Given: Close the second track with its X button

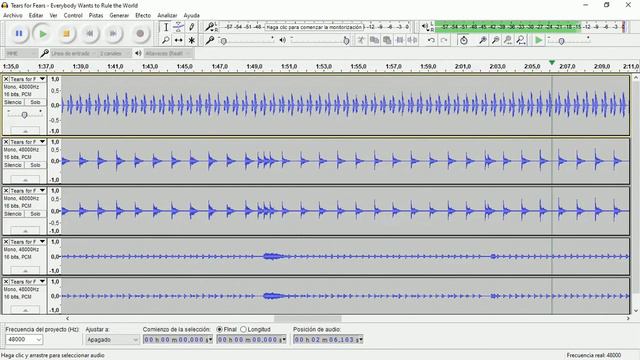Looking at the screenshot, I should point(6,142).
